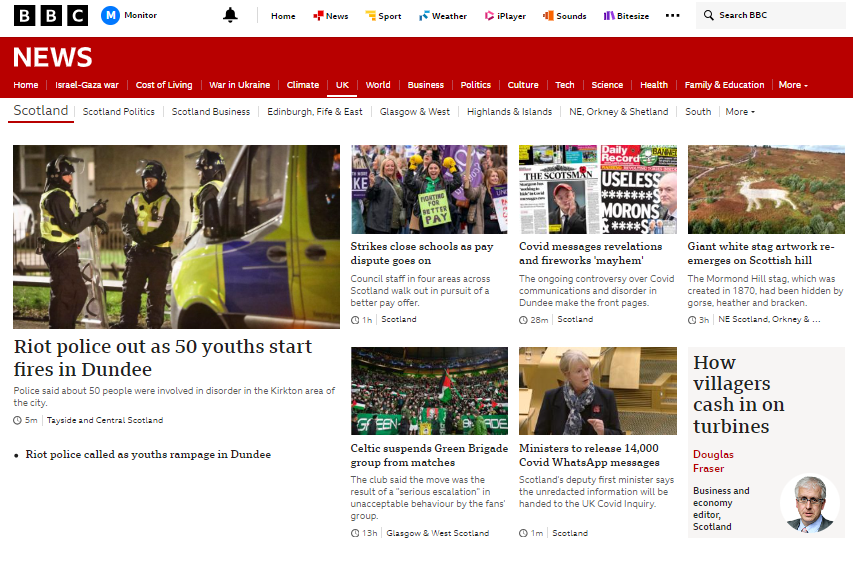
Task: Click Scotland tag under Covid messages revelations story
Action: [x=575, y=319]
